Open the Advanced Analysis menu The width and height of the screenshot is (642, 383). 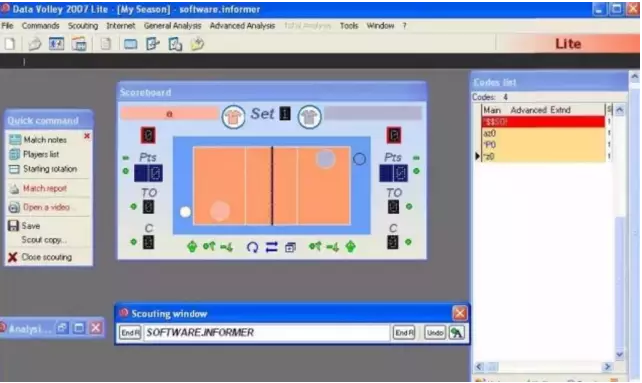(242, 26)
